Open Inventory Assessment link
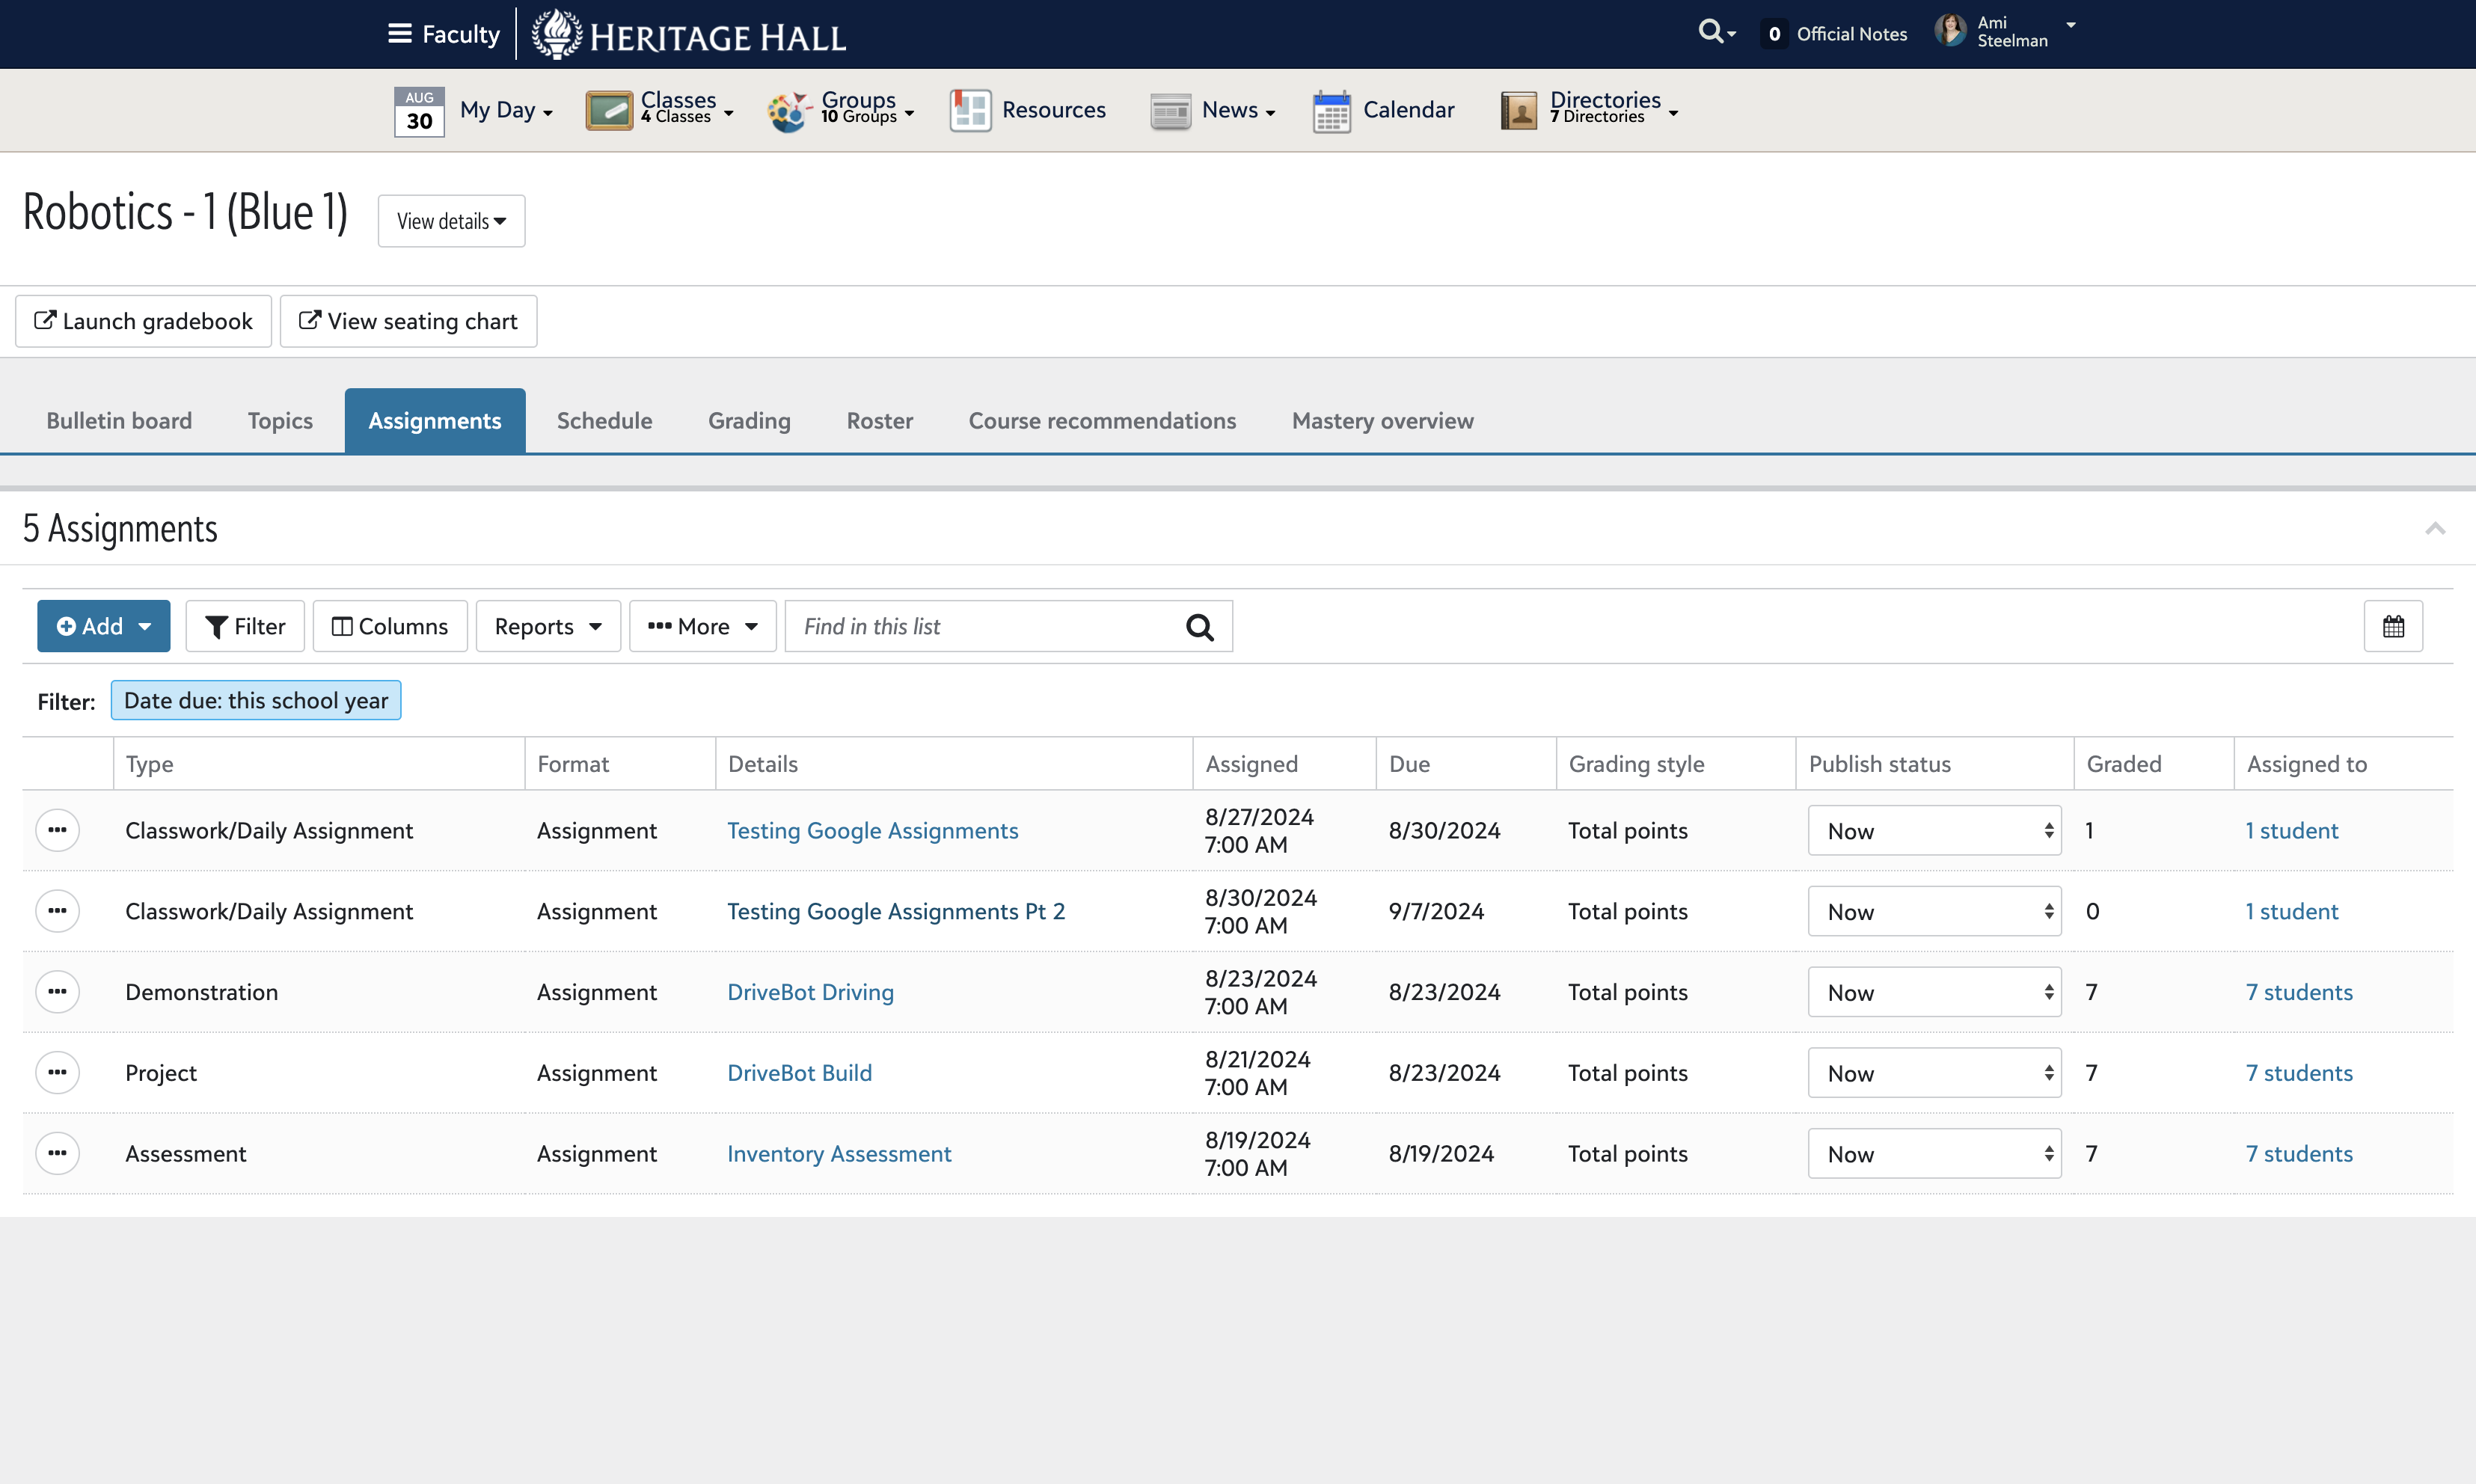Screen dimensions: 2476x1484 [839, 1153]
